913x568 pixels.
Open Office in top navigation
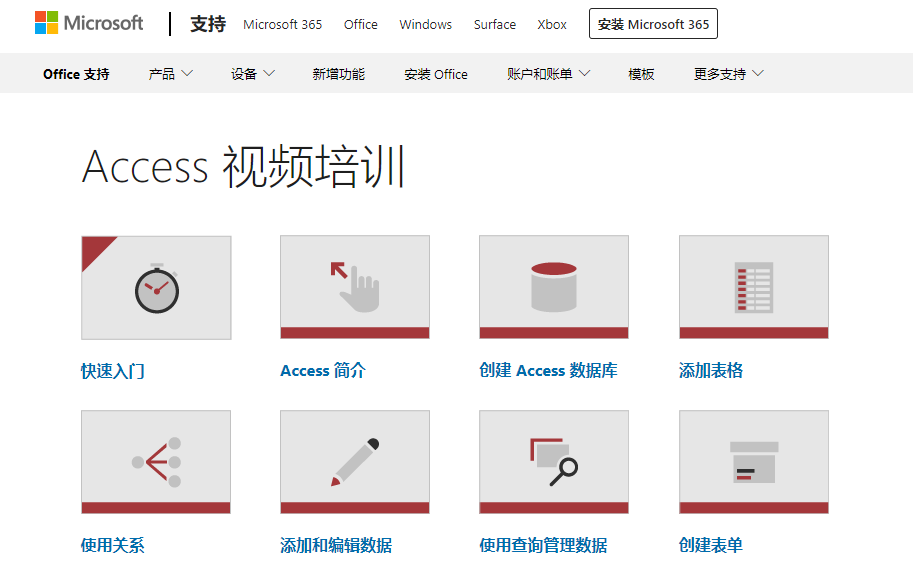360,24
